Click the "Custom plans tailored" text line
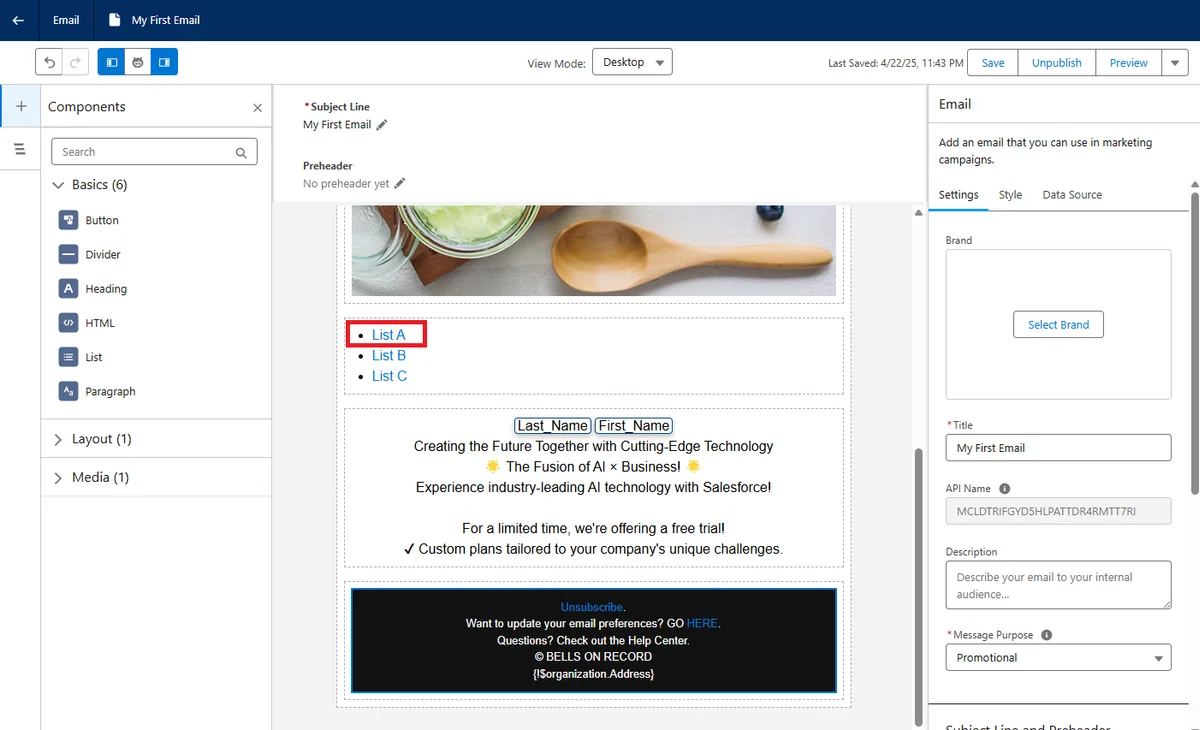Screen dimensions: 1200x730 click(x=594, y=549)
